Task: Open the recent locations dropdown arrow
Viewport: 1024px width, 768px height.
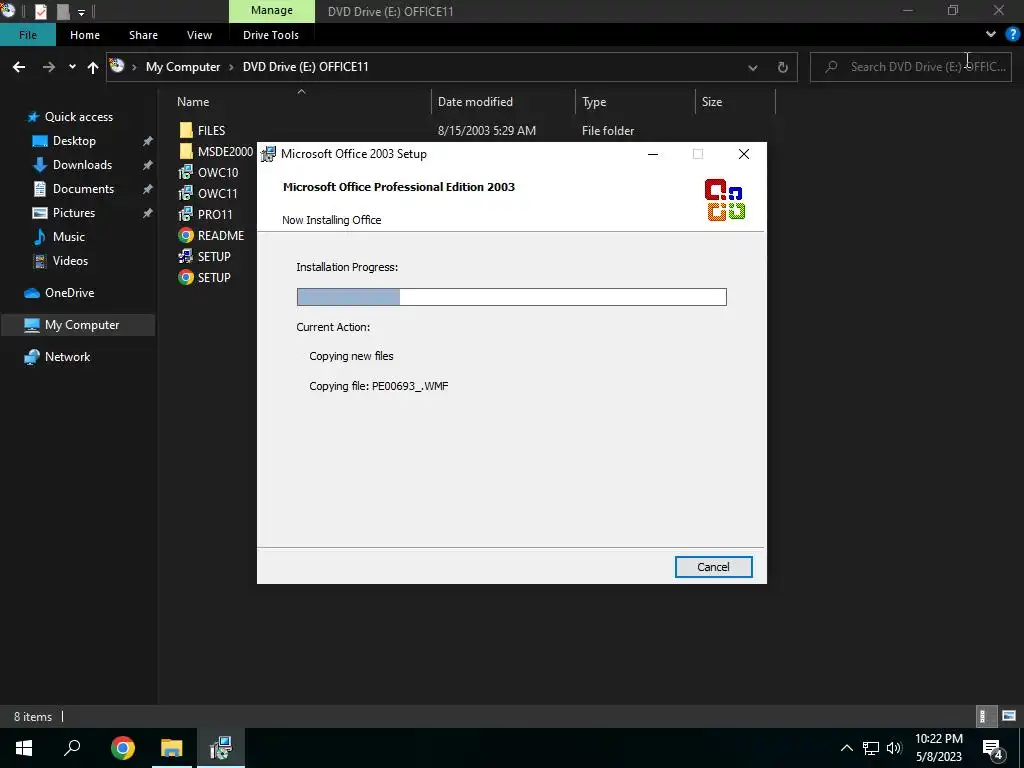Action: pos(72,67)
